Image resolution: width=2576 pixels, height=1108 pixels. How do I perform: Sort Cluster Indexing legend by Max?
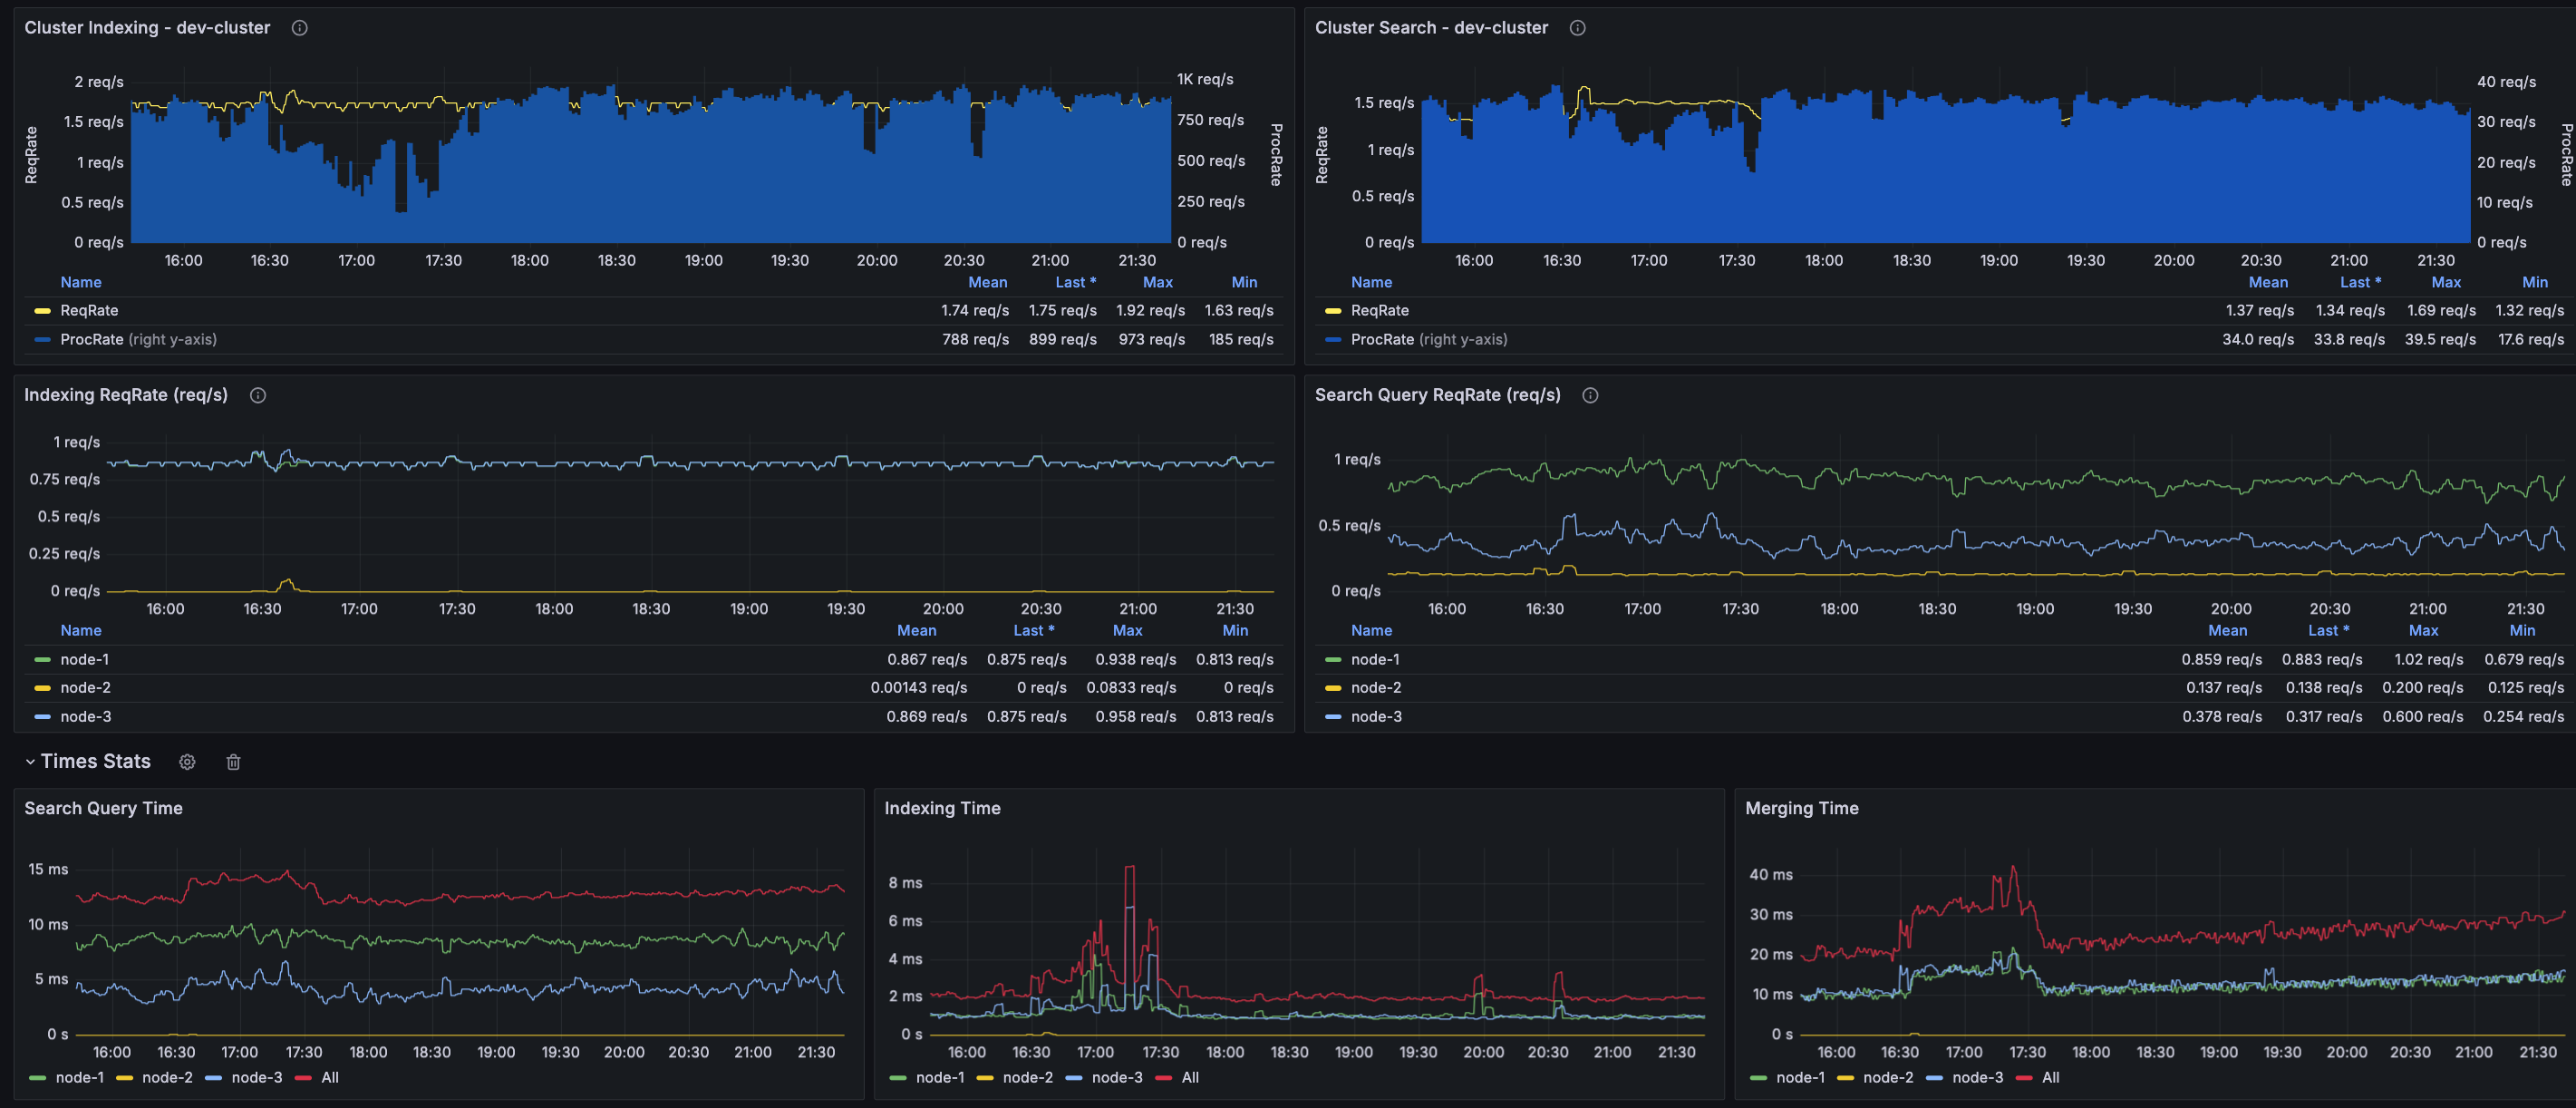click(x=1158, y=283)
